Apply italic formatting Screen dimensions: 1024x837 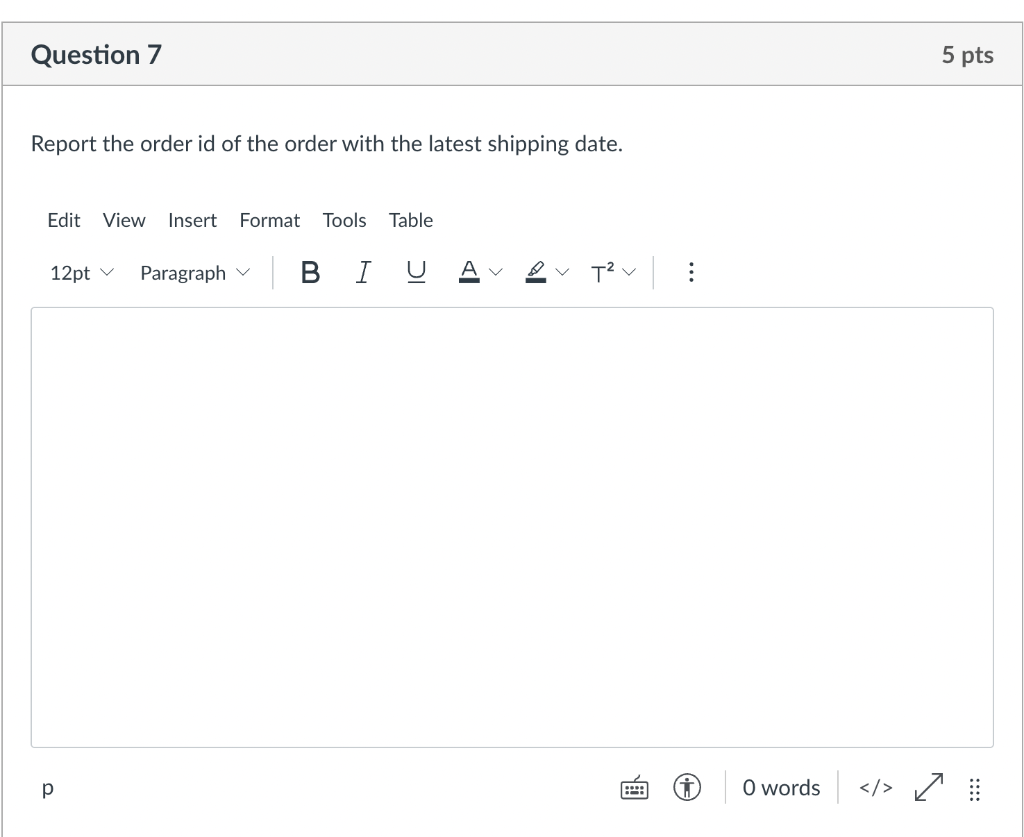363,272
